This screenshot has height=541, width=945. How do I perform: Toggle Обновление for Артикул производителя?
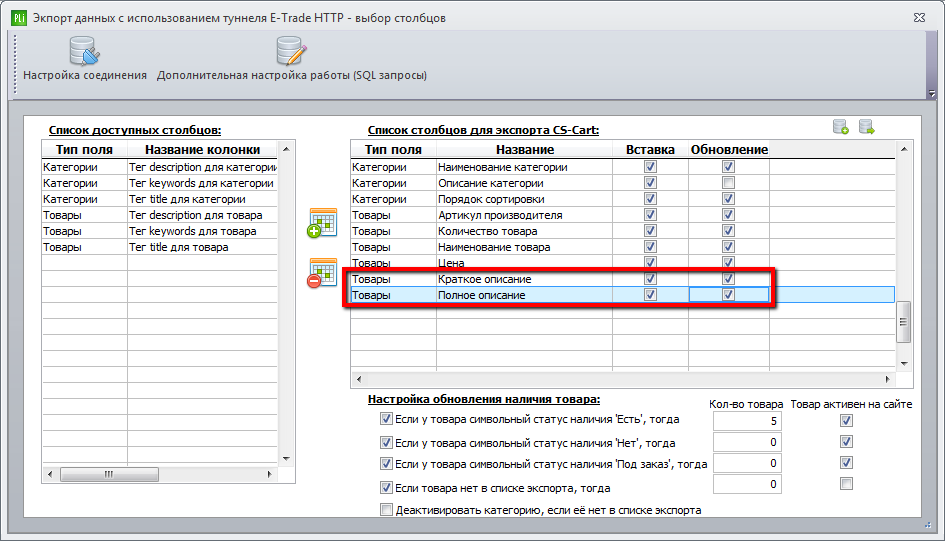(729, 214)
